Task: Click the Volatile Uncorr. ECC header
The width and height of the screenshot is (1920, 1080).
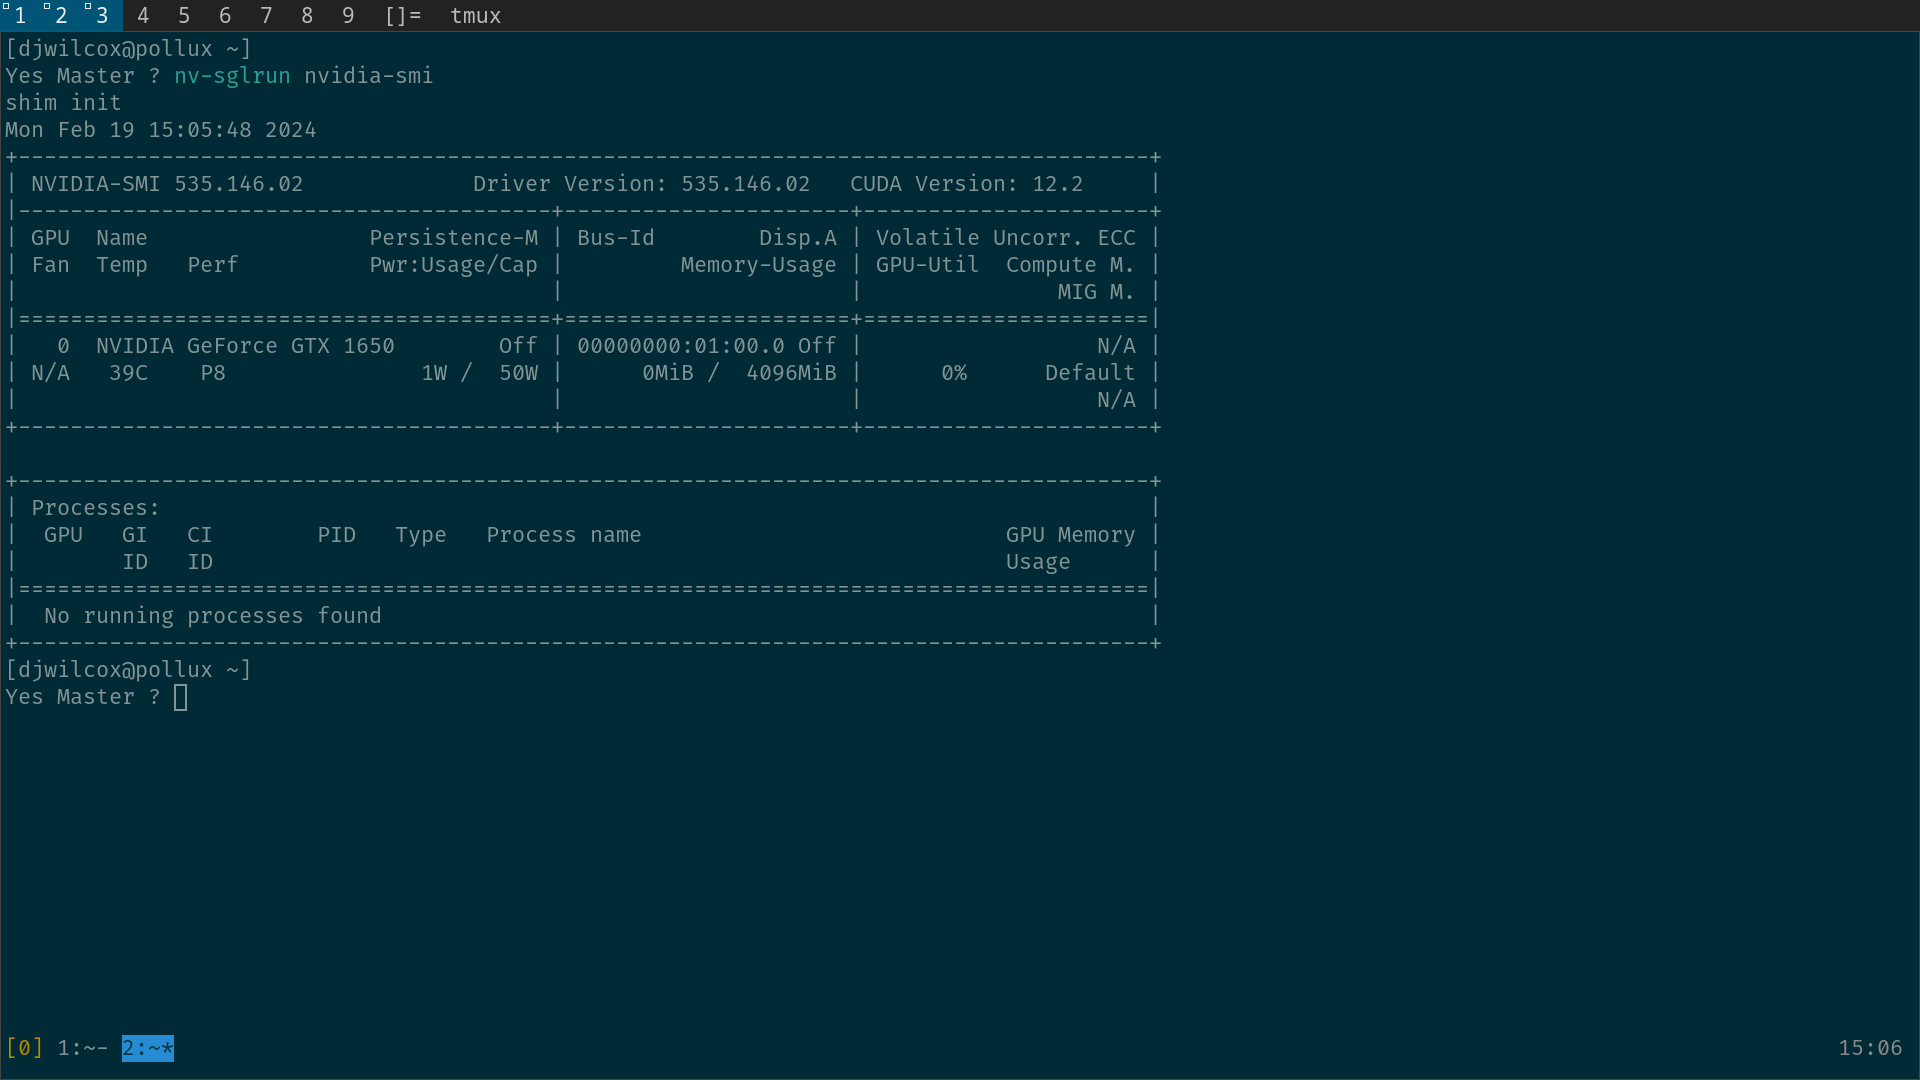Action: point(1006,238)
